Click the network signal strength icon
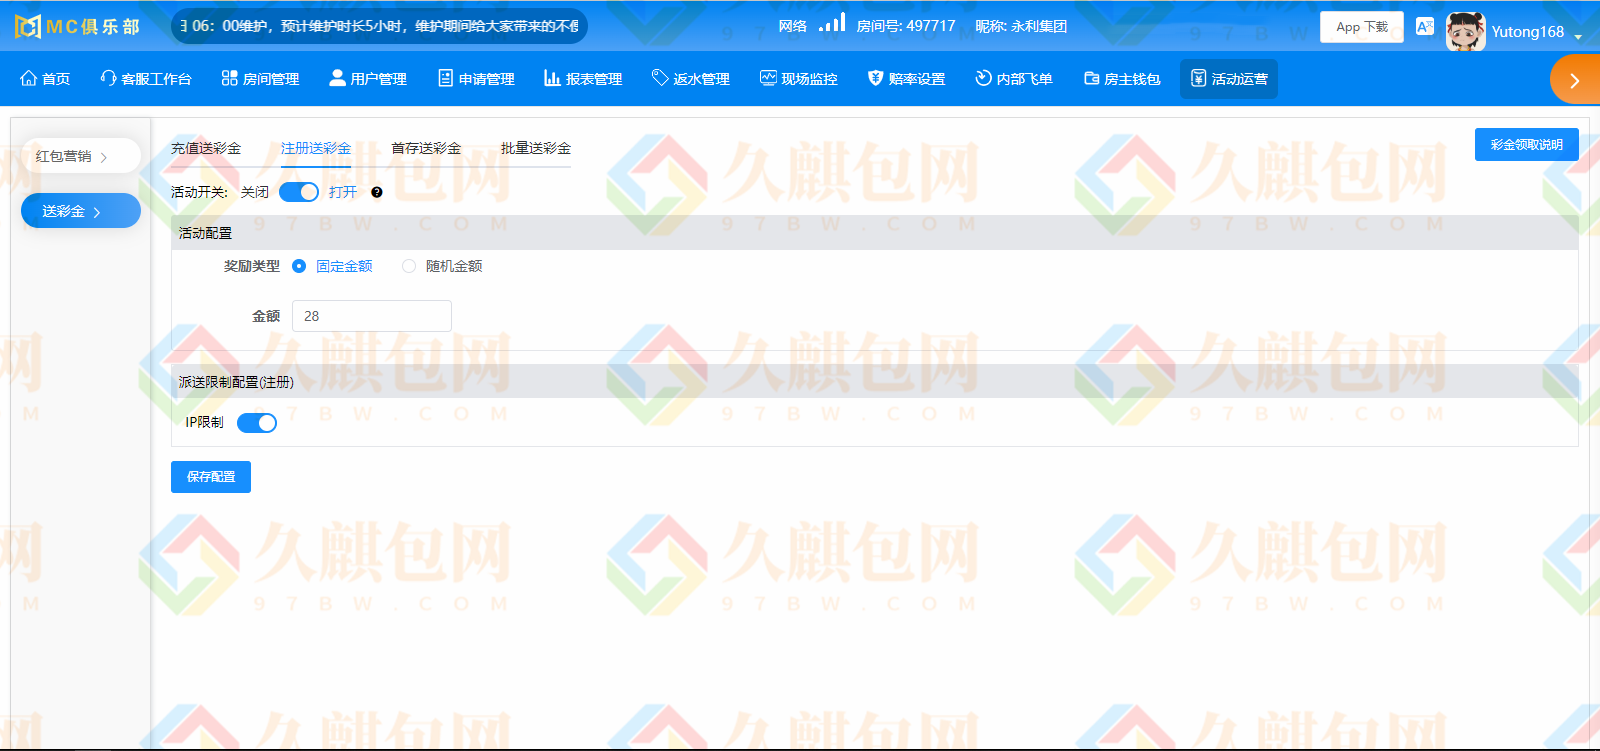 [x=832, y=23]
